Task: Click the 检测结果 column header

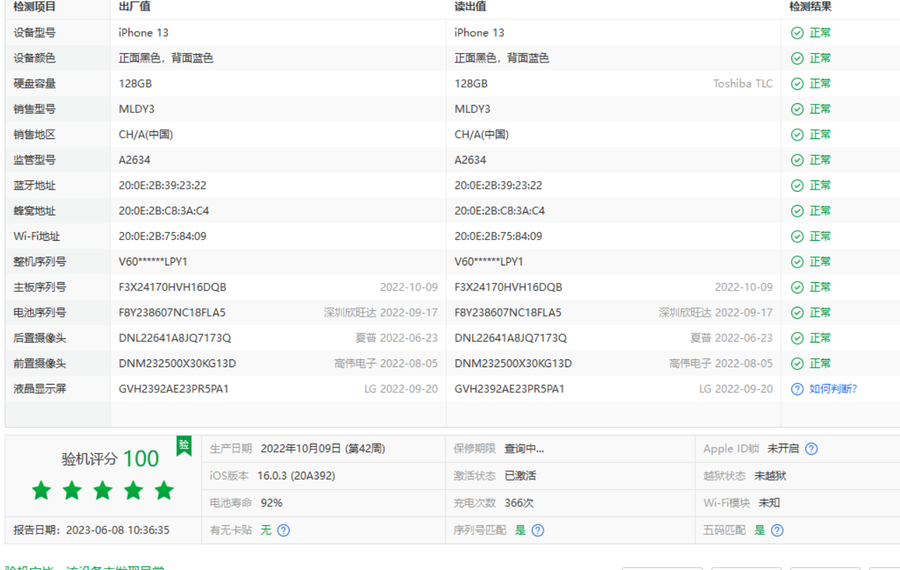Action: click(x=810, y=7)
